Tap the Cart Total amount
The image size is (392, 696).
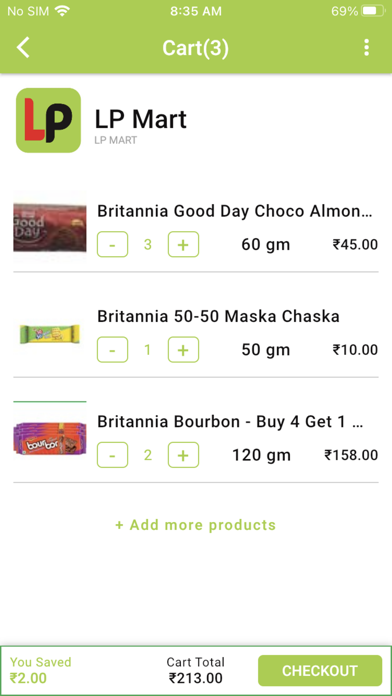(196, 678)
